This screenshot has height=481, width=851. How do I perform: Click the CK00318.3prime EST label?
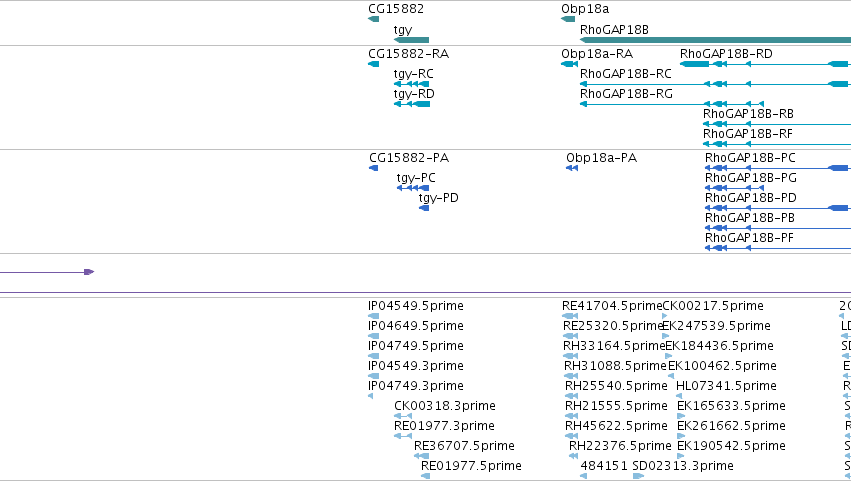tap(444, 406)
